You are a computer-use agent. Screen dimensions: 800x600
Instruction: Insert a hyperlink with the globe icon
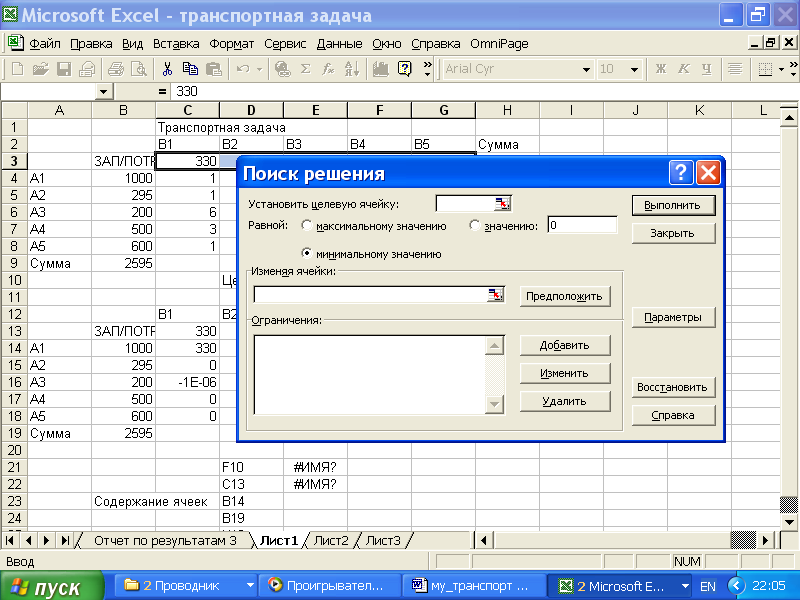[x=282, y=68]
